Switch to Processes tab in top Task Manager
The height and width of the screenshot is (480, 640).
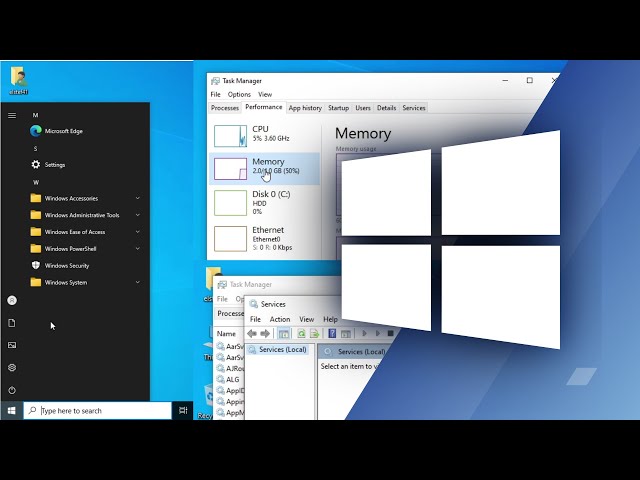tap(224, 108)
